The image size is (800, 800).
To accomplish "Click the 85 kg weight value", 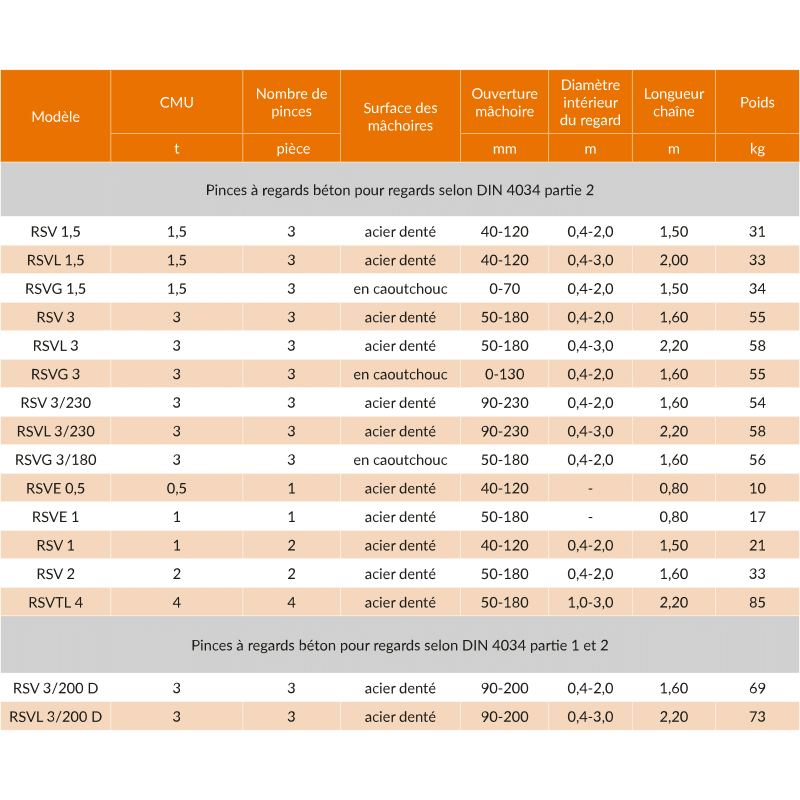I will pos(757,602).
